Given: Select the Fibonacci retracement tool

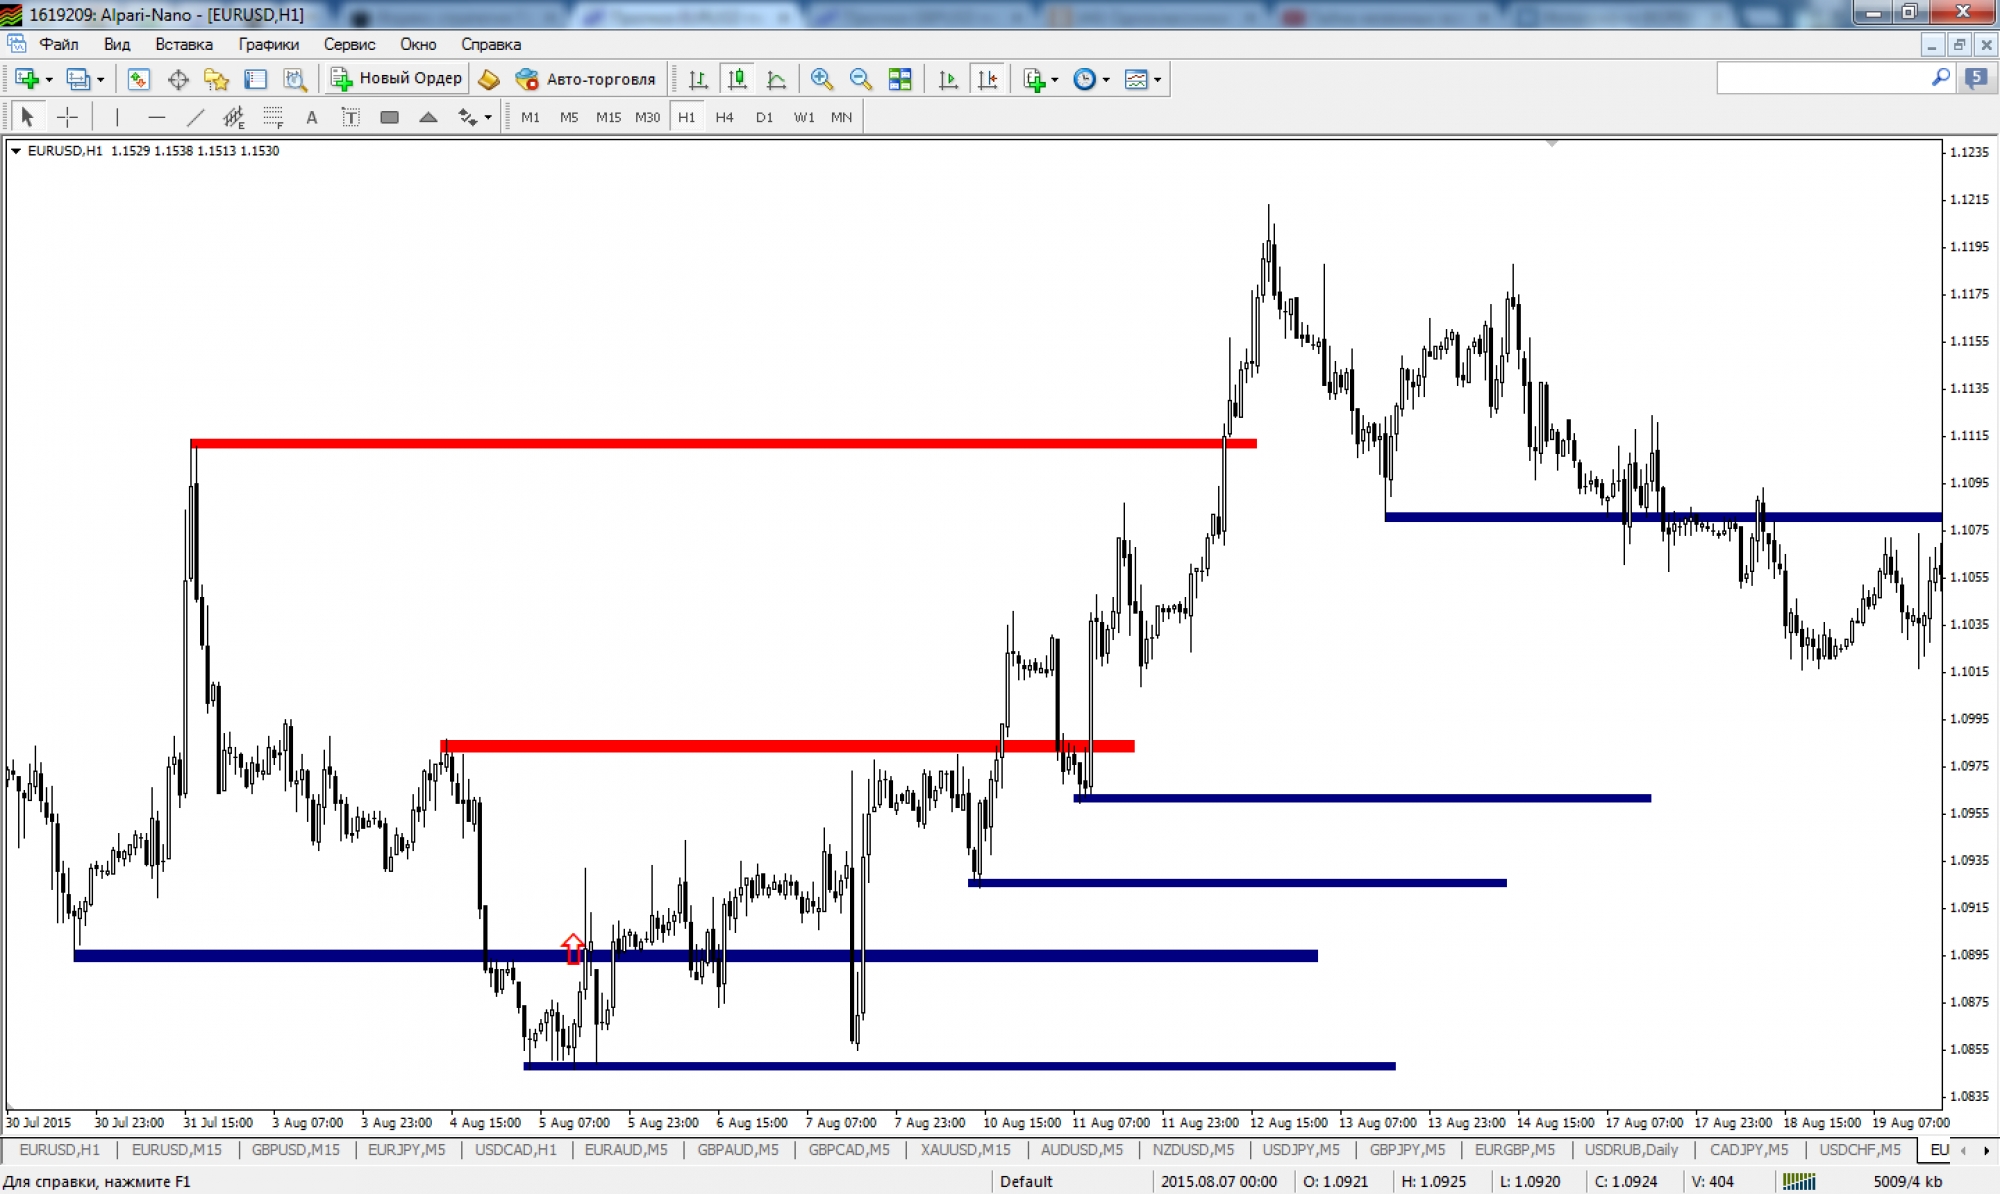Looking at the screenshot, I should pos(272,117).
